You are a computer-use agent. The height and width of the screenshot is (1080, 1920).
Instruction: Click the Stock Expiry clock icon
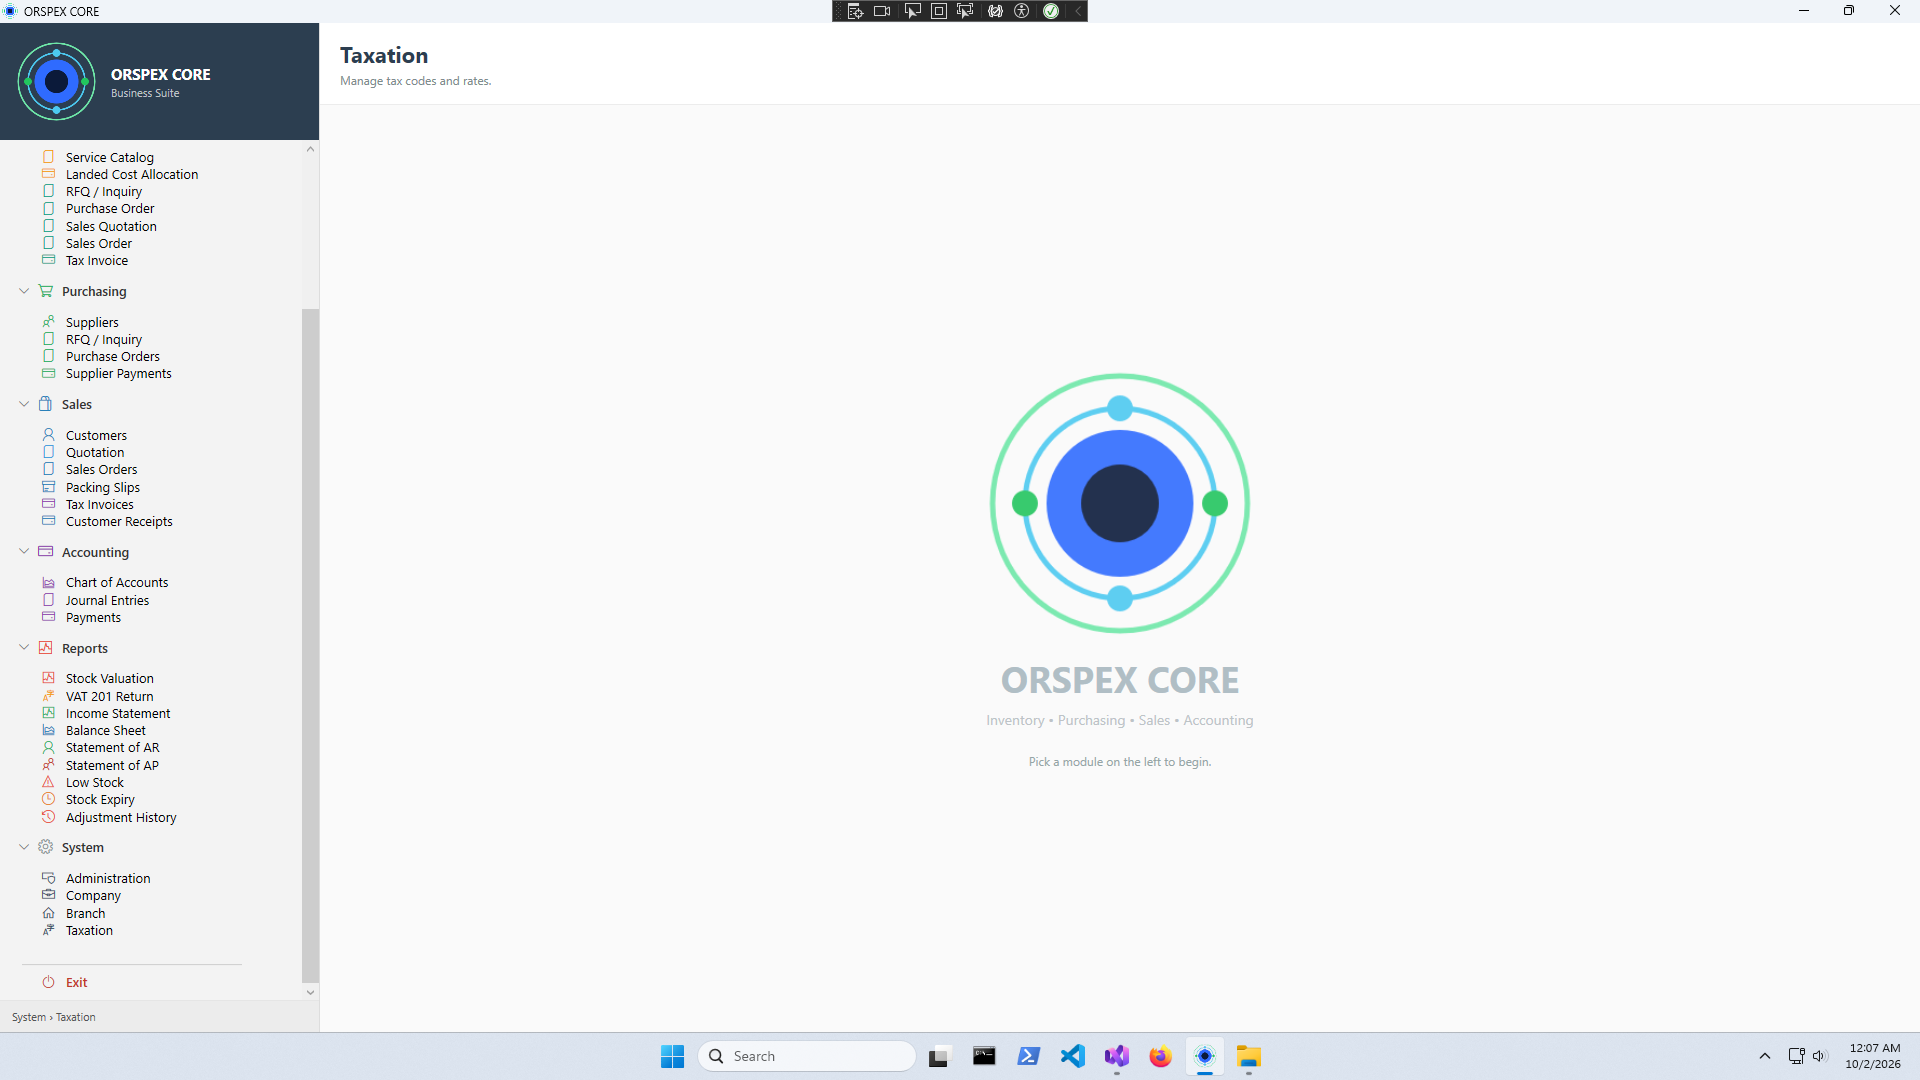[48, 799]
